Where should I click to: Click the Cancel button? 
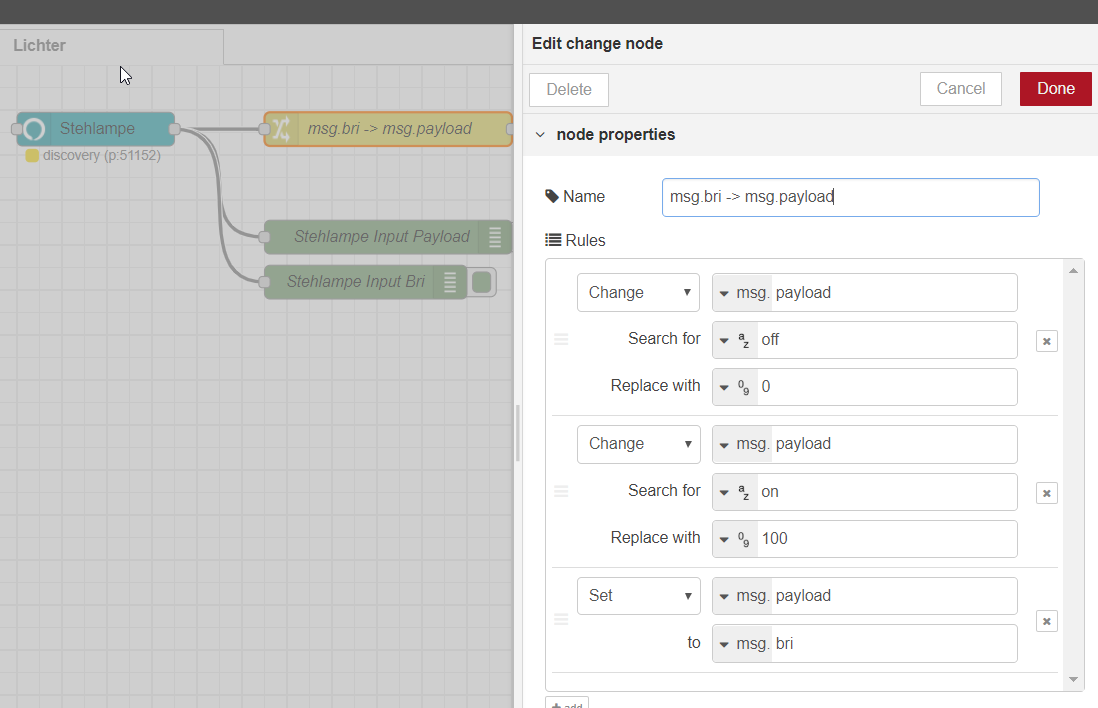pyautogui.click(x=961, y=89)
